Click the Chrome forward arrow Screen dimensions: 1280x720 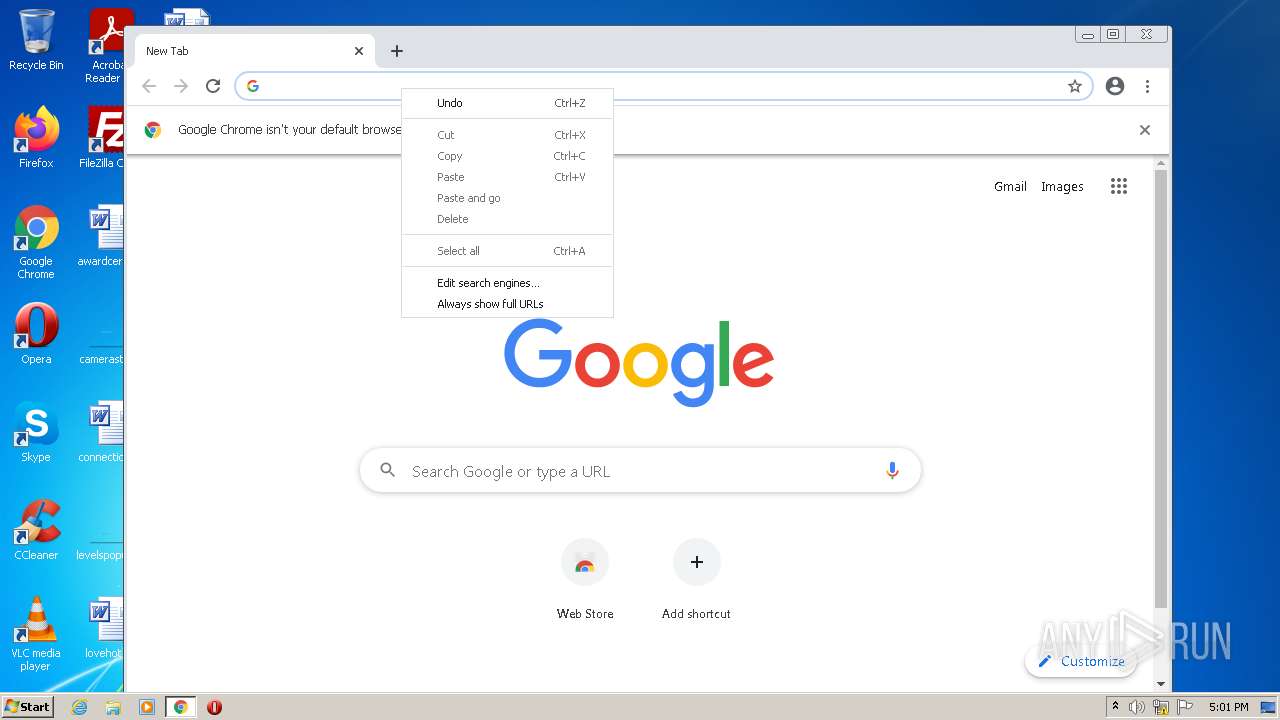click(x=181, y=86)
